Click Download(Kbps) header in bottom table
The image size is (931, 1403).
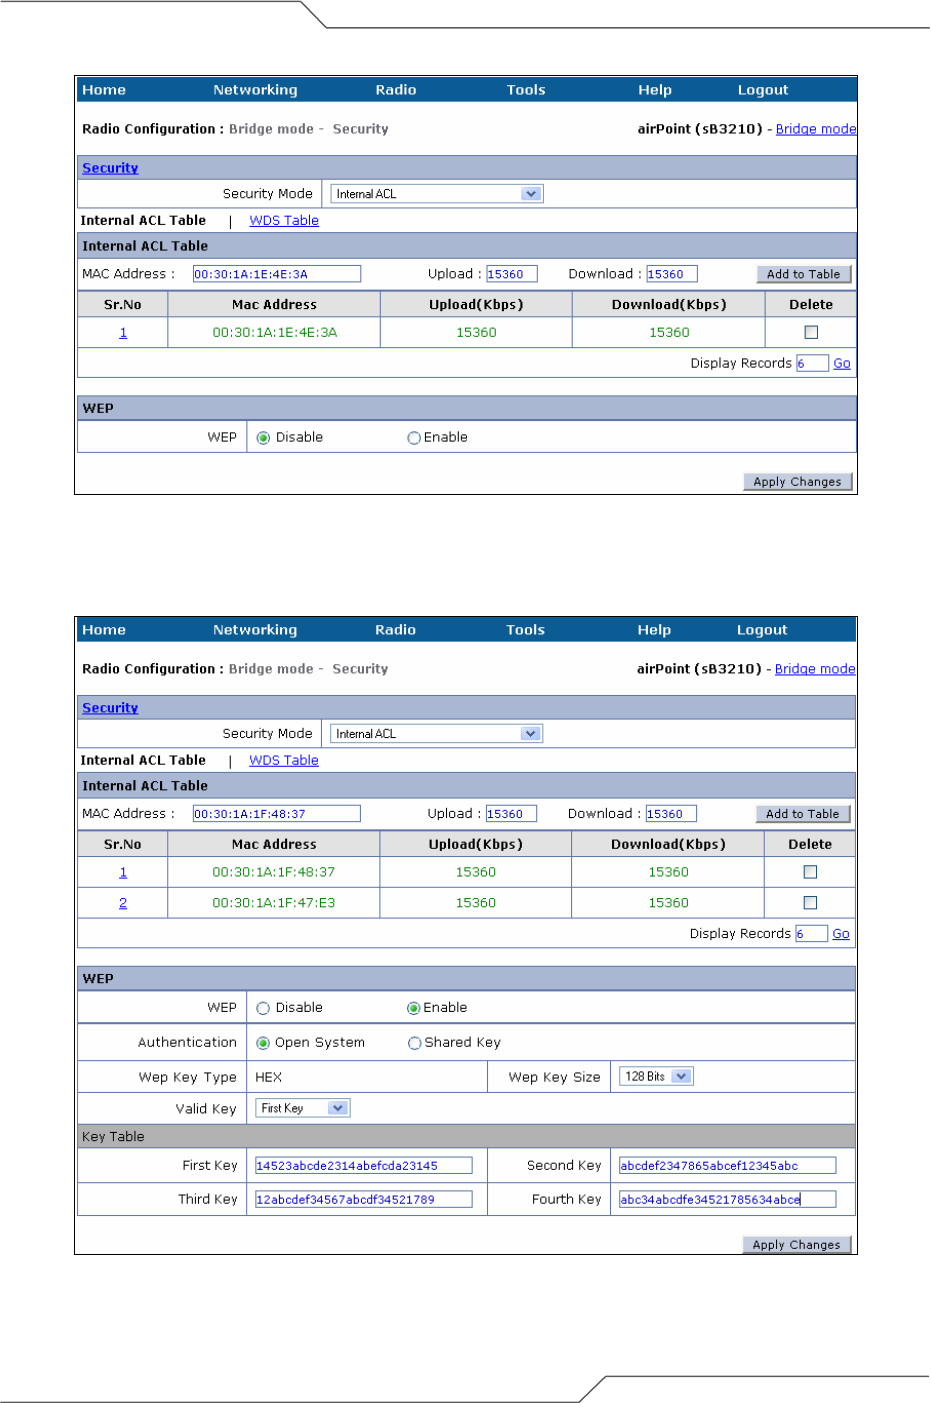[x=669, y=845]
